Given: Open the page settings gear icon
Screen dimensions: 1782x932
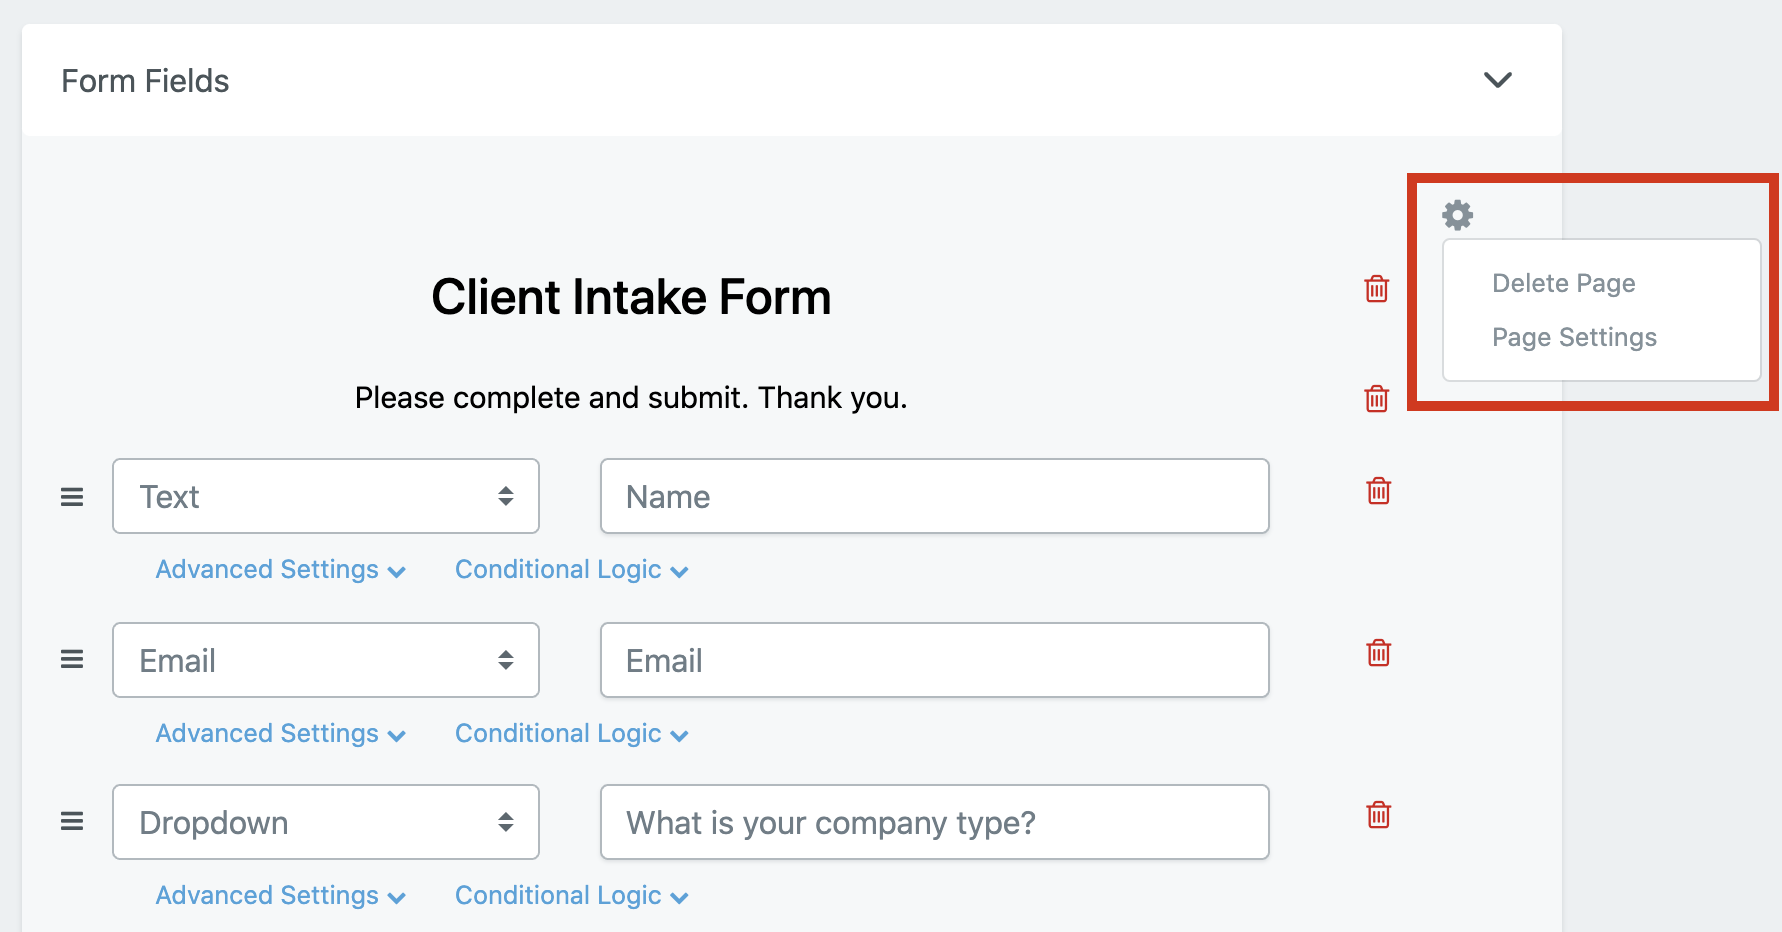Looking at the screenshot, I should click(1457, 215).
